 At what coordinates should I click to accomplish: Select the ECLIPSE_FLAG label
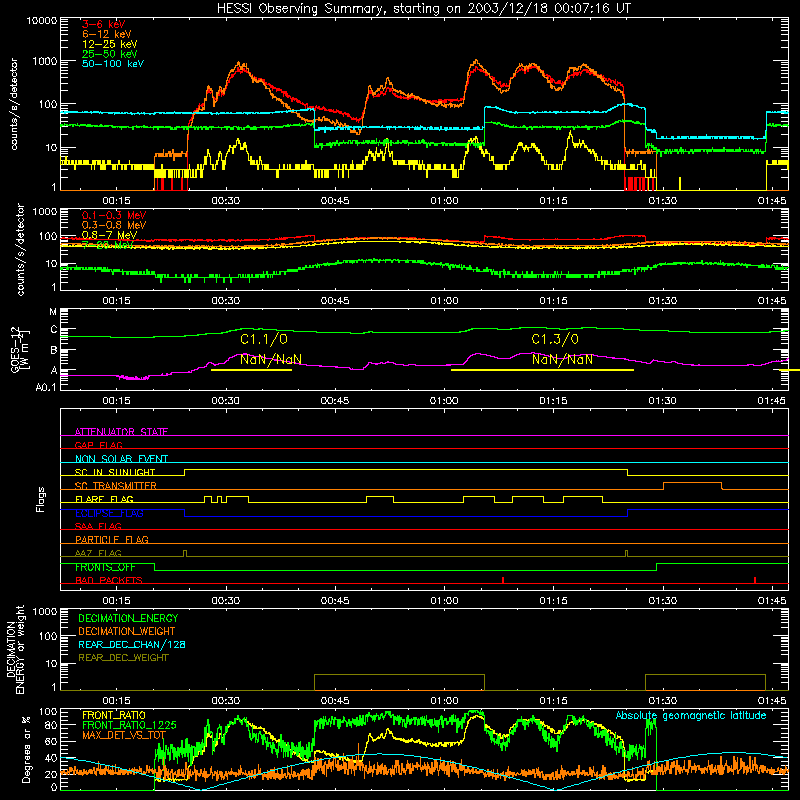pos(109,513)
